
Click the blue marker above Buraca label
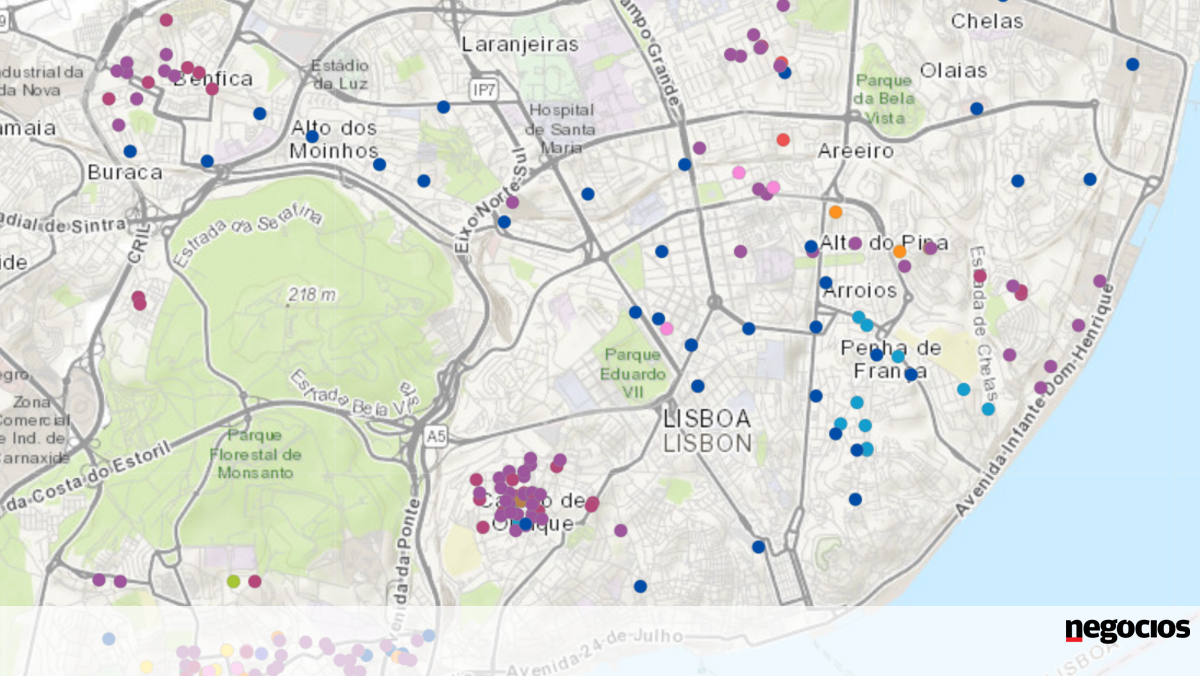(x=130, y=151)
